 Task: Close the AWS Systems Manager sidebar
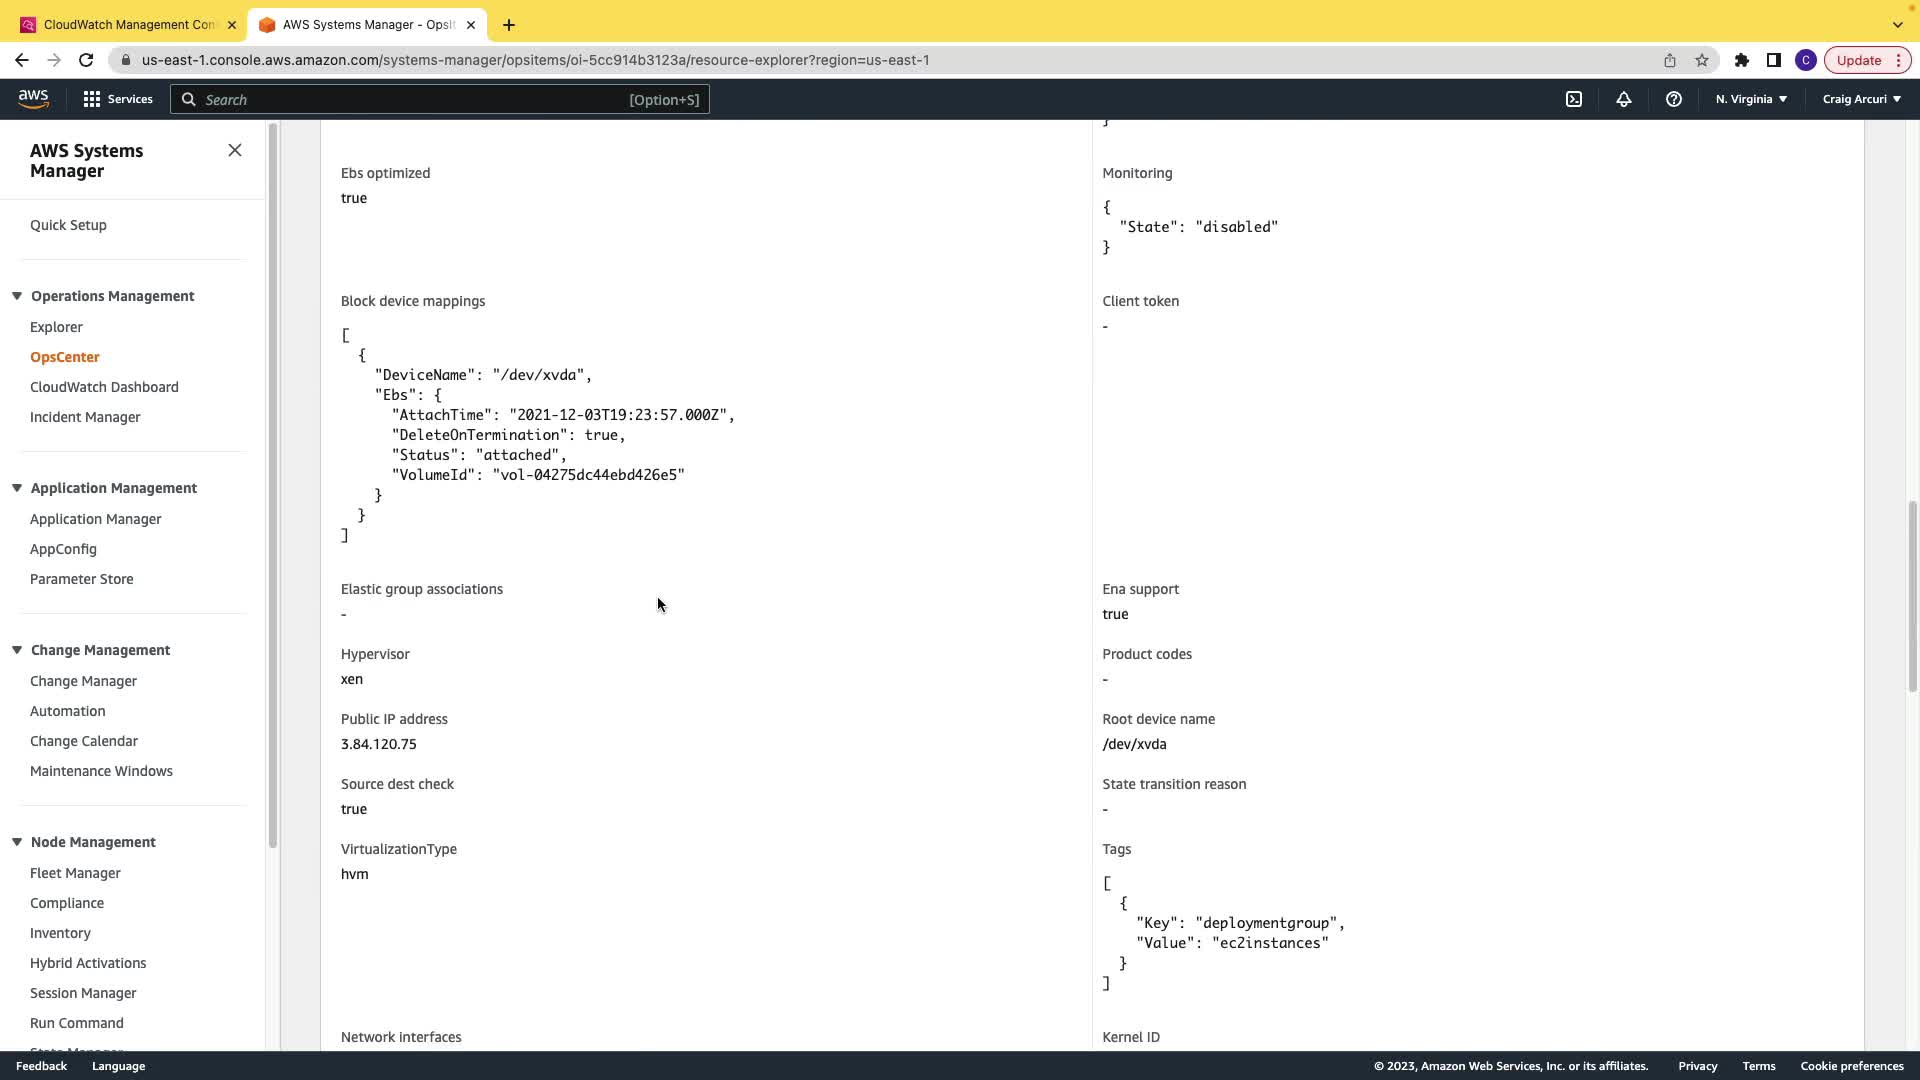coord(235,150)
